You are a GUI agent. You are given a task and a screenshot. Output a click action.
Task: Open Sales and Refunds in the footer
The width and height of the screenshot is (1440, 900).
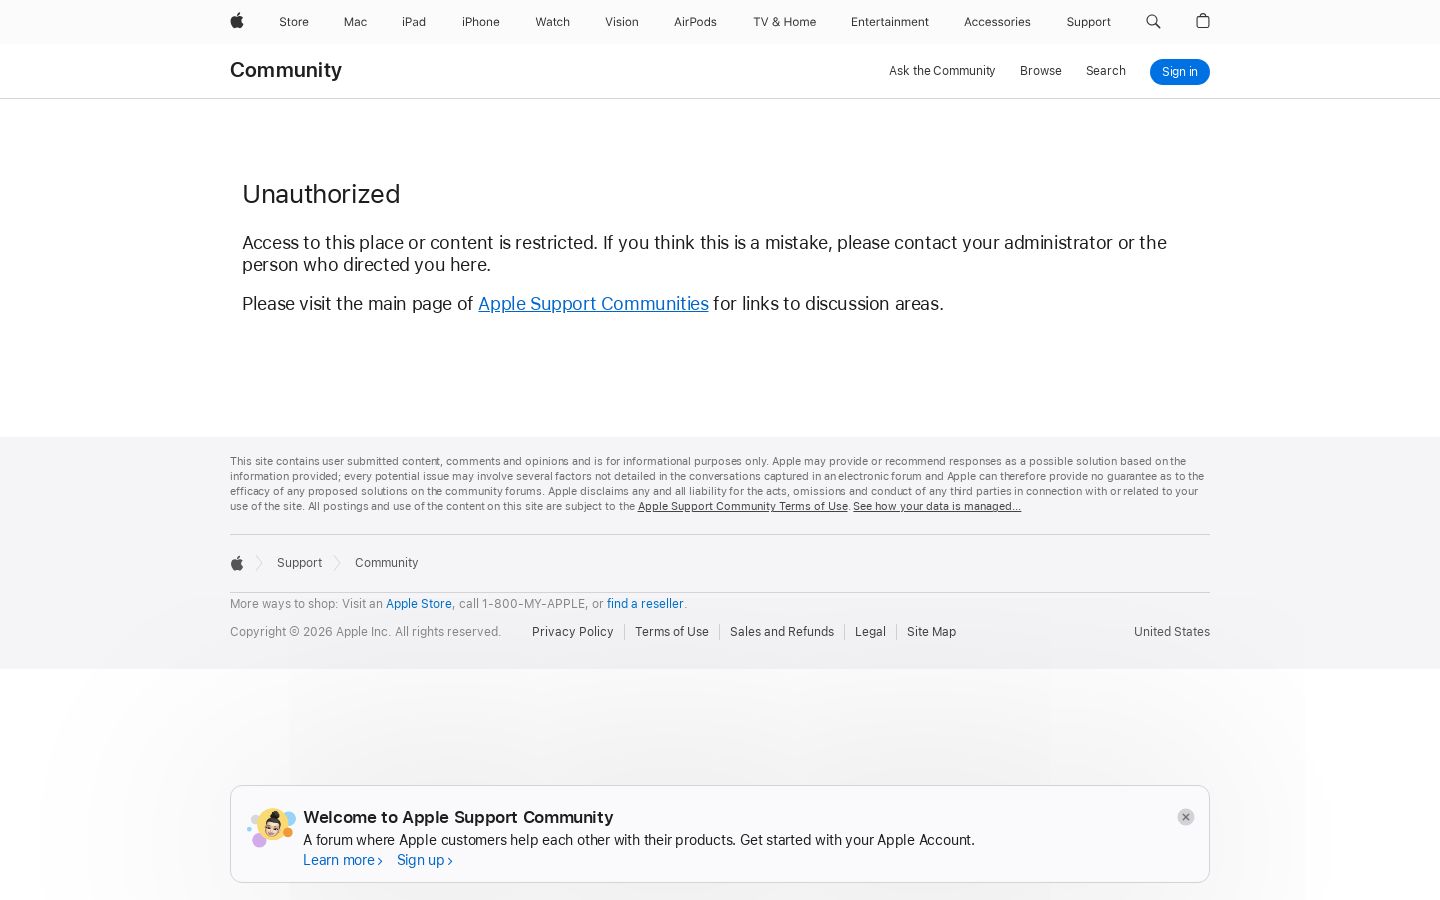click(x=782, y=632)
